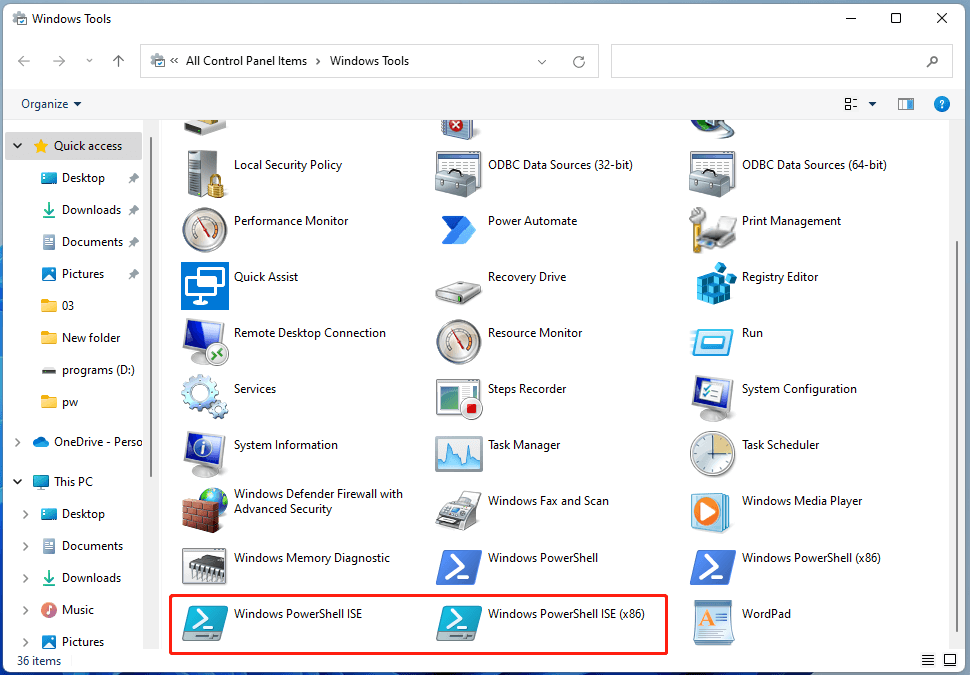Open the WordPad icon
Image resolution: width=970 pixels, height=675 pixels.
point(713,622)
